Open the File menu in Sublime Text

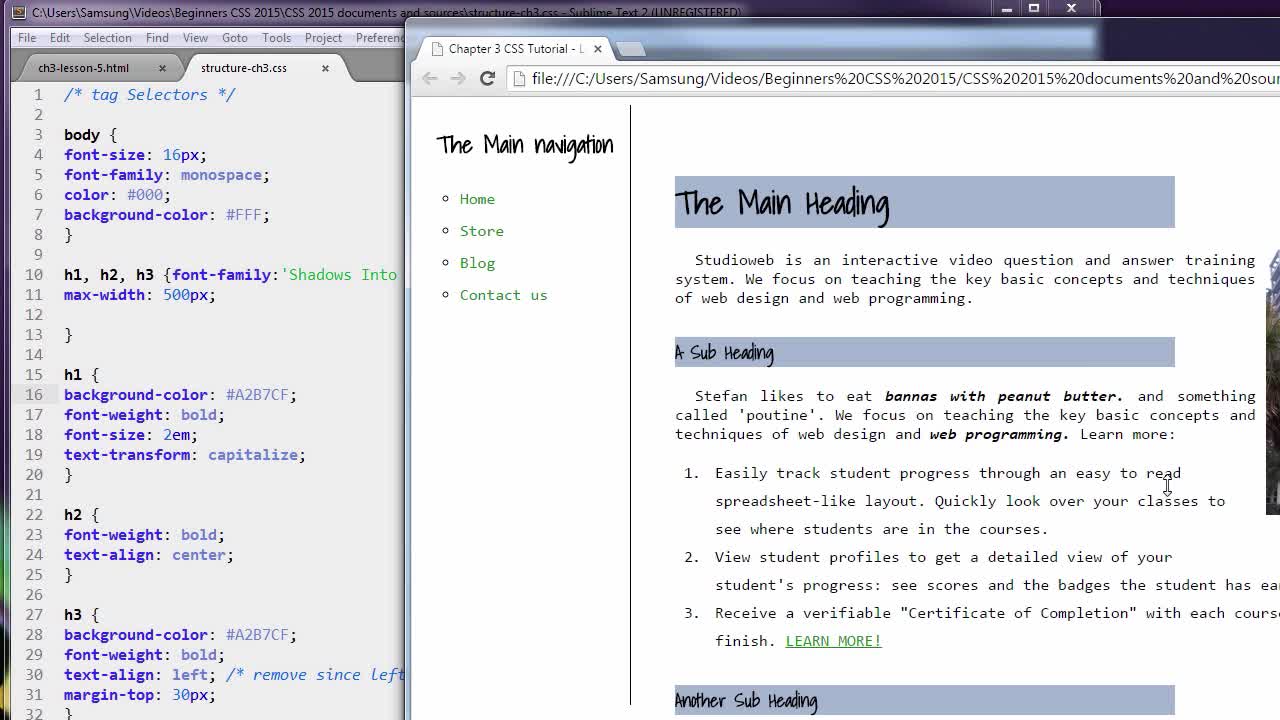pos(27,38)
